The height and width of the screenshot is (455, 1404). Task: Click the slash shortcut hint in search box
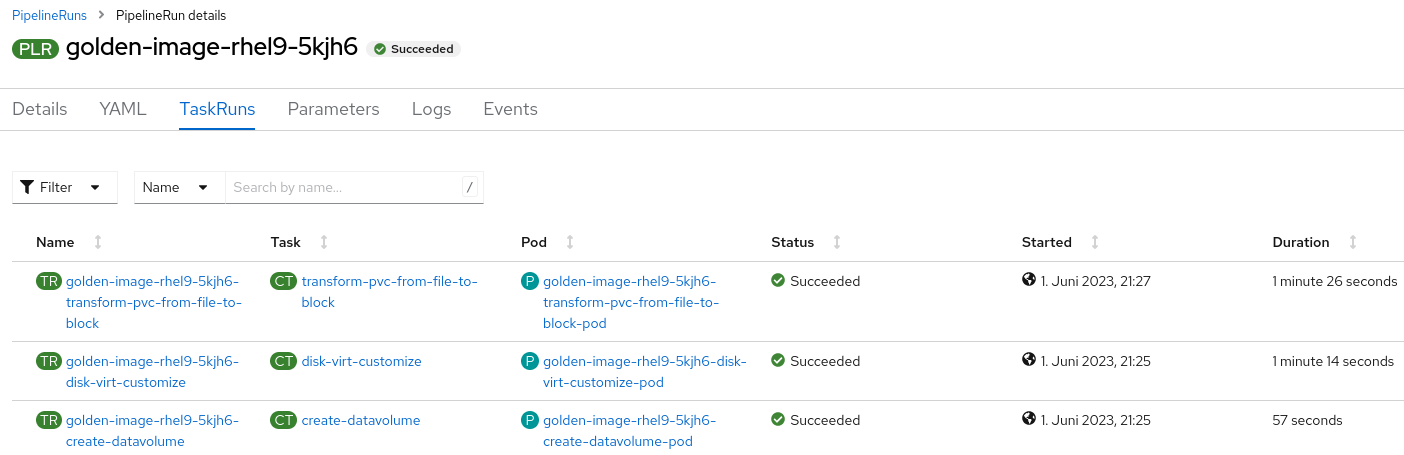coord(470,187)
